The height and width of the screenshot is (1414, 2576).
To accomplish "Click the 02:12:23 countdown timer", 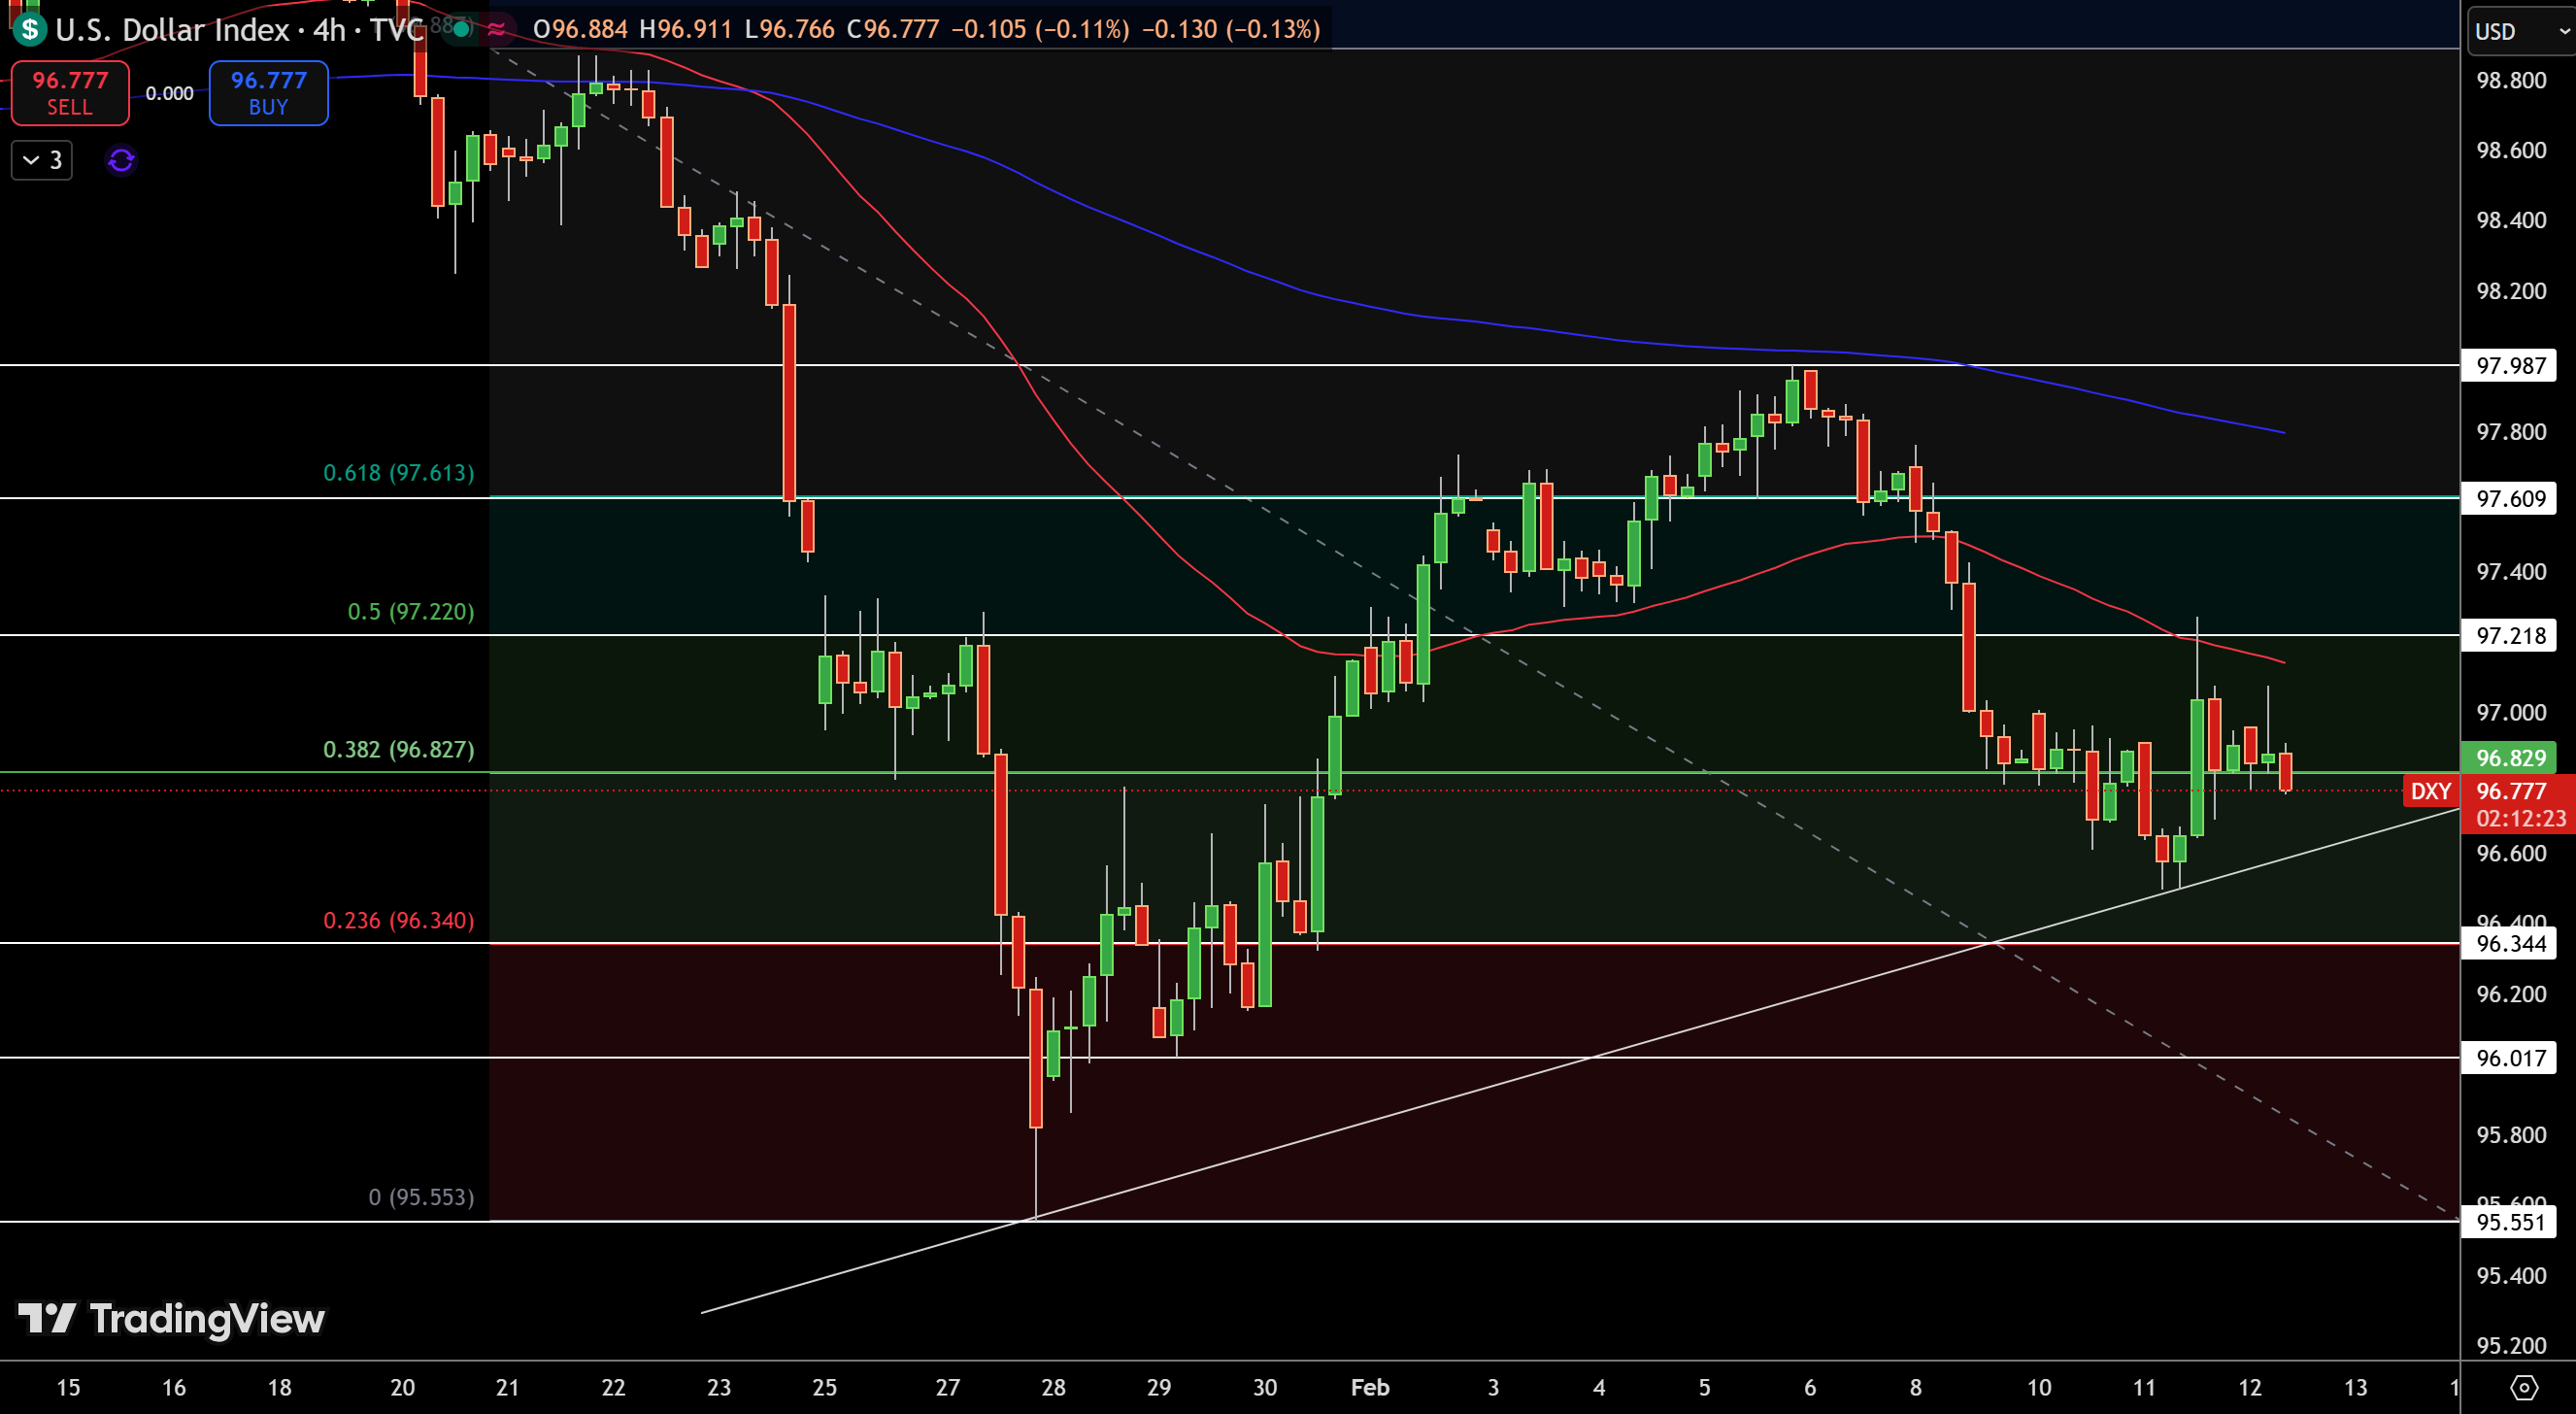I will tap(2521, 818).
